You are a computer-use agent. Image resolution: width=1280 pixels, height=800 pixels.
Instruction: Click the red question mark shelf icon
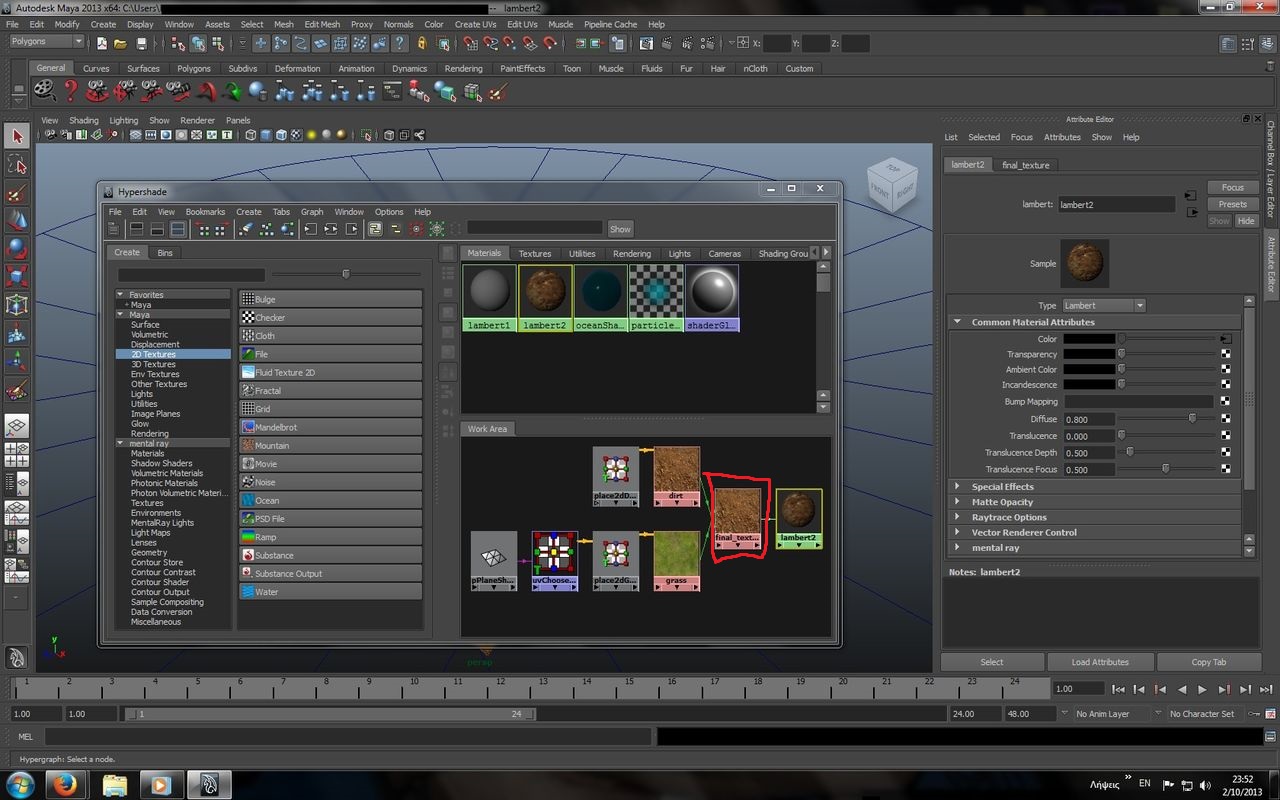coord(70,91)
